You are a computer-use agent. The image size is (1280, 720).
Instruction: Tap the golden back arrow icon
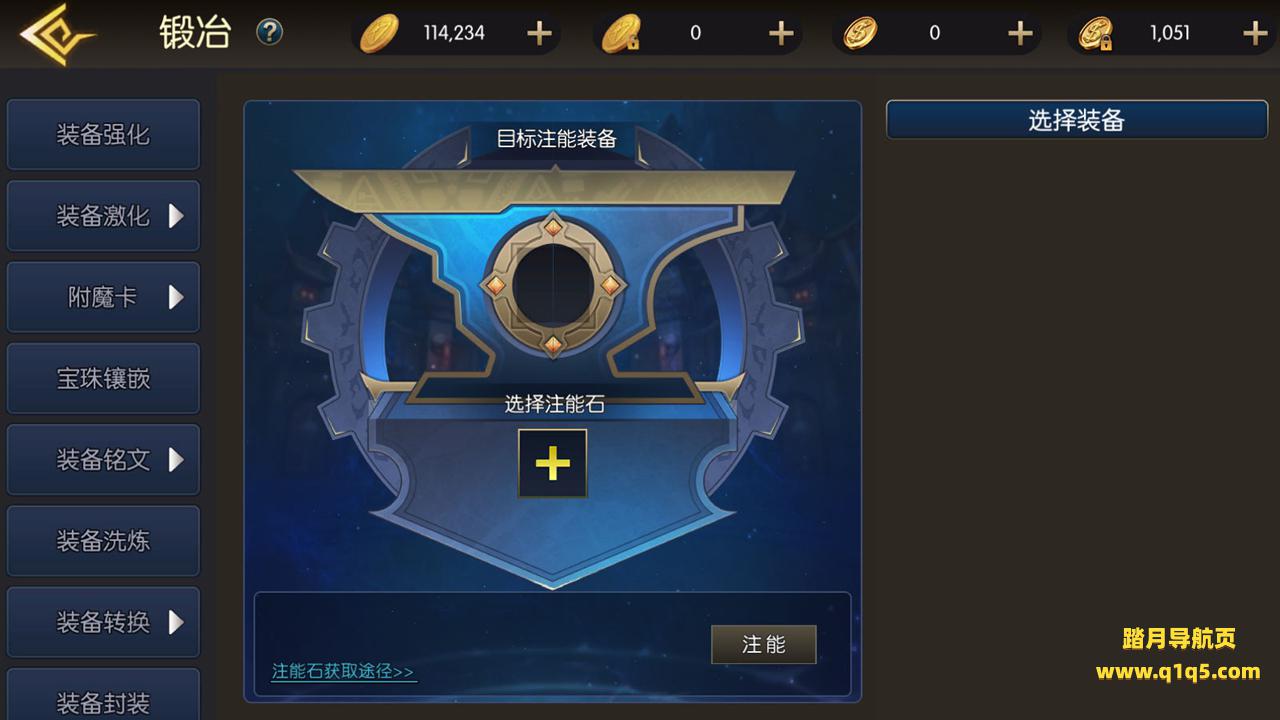click(57, 34)
